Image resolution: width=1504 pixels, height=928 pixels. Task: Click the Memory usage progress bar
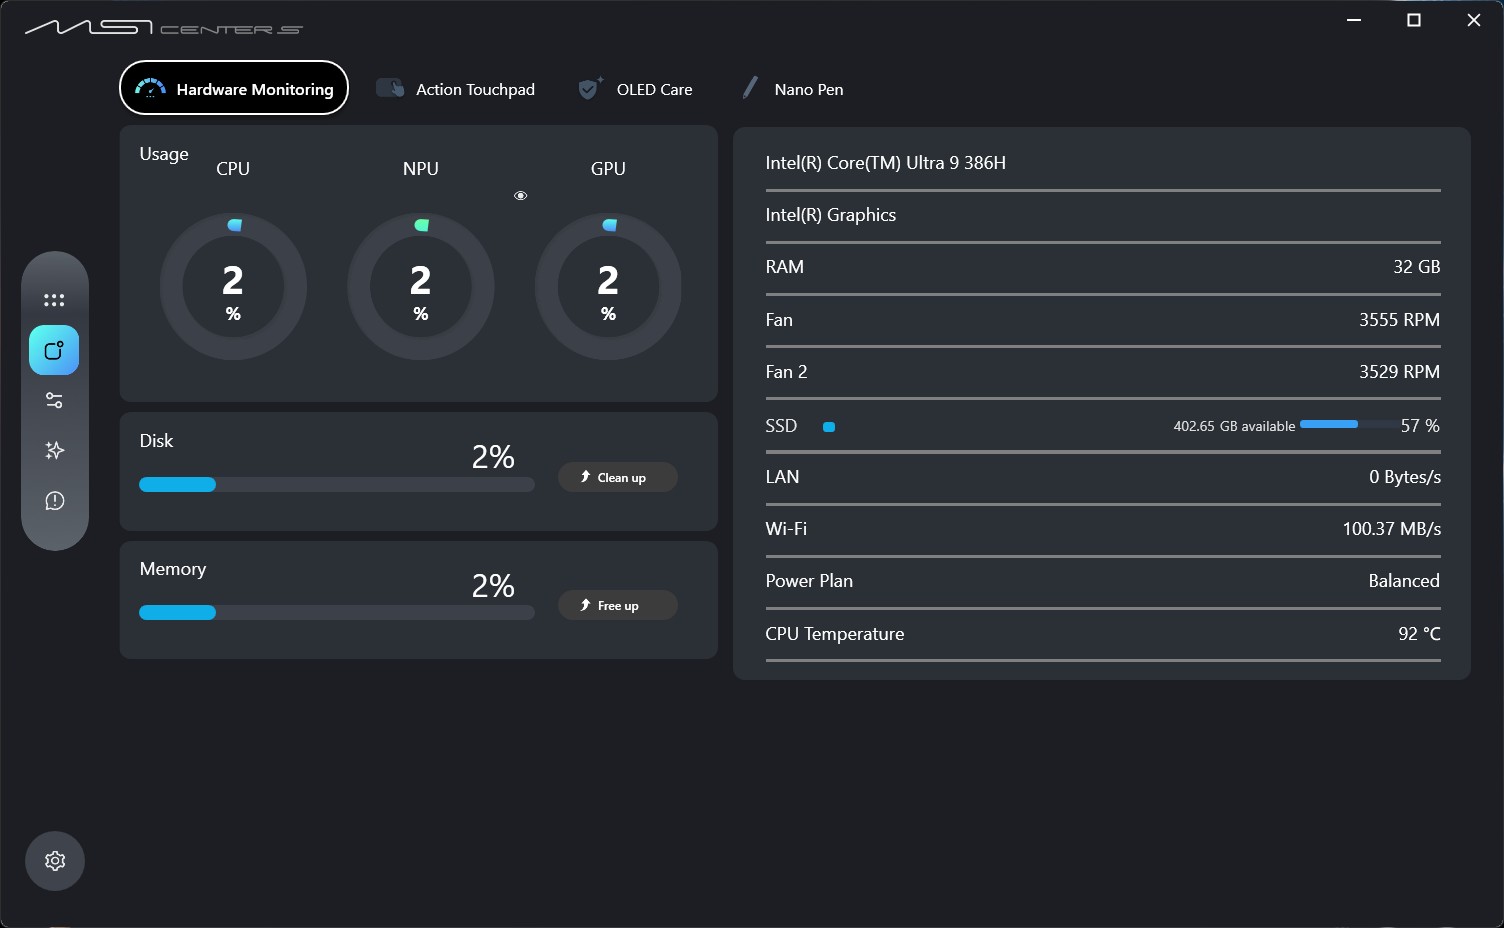tap(336, 613)
